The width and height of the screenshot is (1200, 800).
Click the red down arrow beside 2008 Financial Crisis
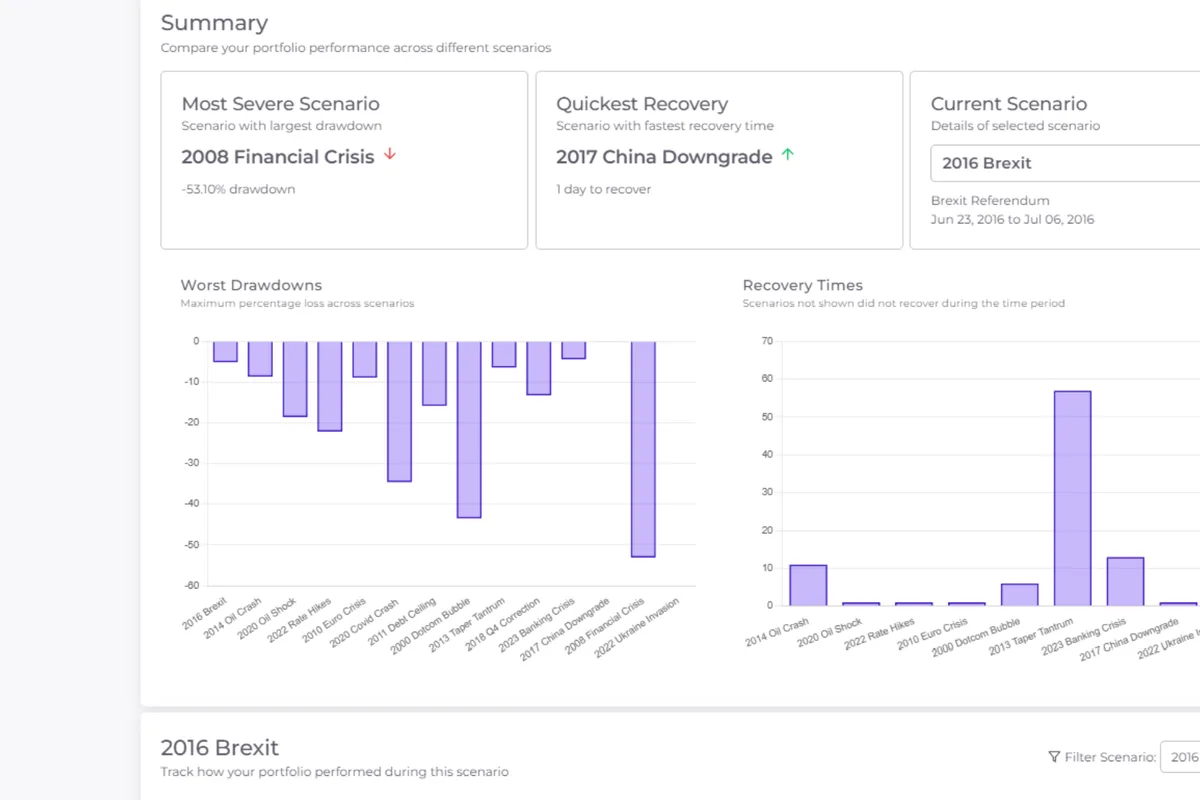(x=390, y=155)
